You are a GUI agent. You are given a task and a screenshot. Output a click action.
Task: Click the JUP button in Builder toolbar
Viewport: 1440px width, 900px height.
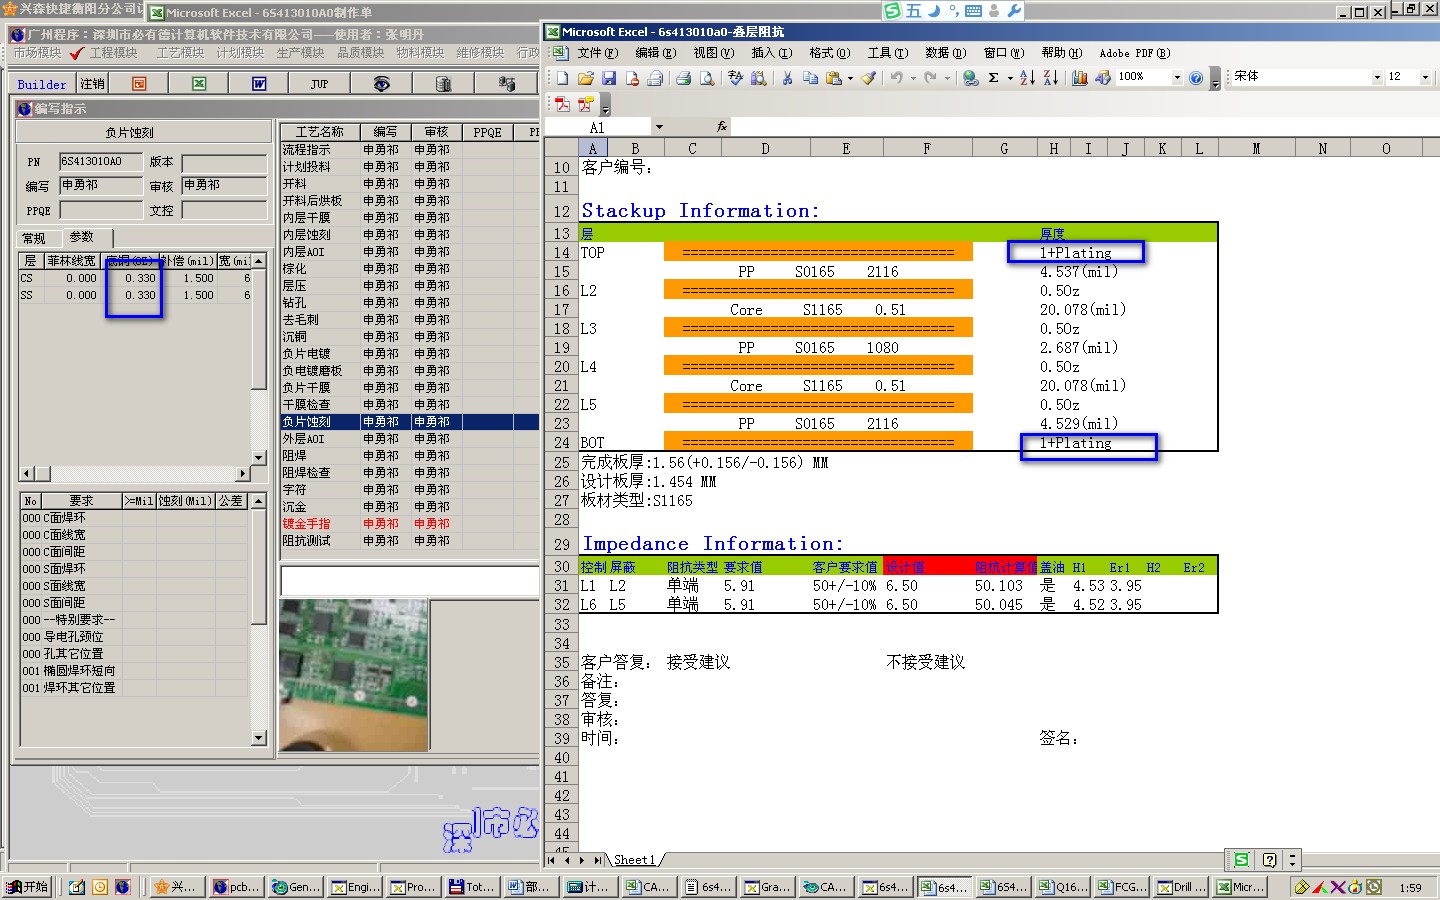pyautogui.click(x=319, y=84)
